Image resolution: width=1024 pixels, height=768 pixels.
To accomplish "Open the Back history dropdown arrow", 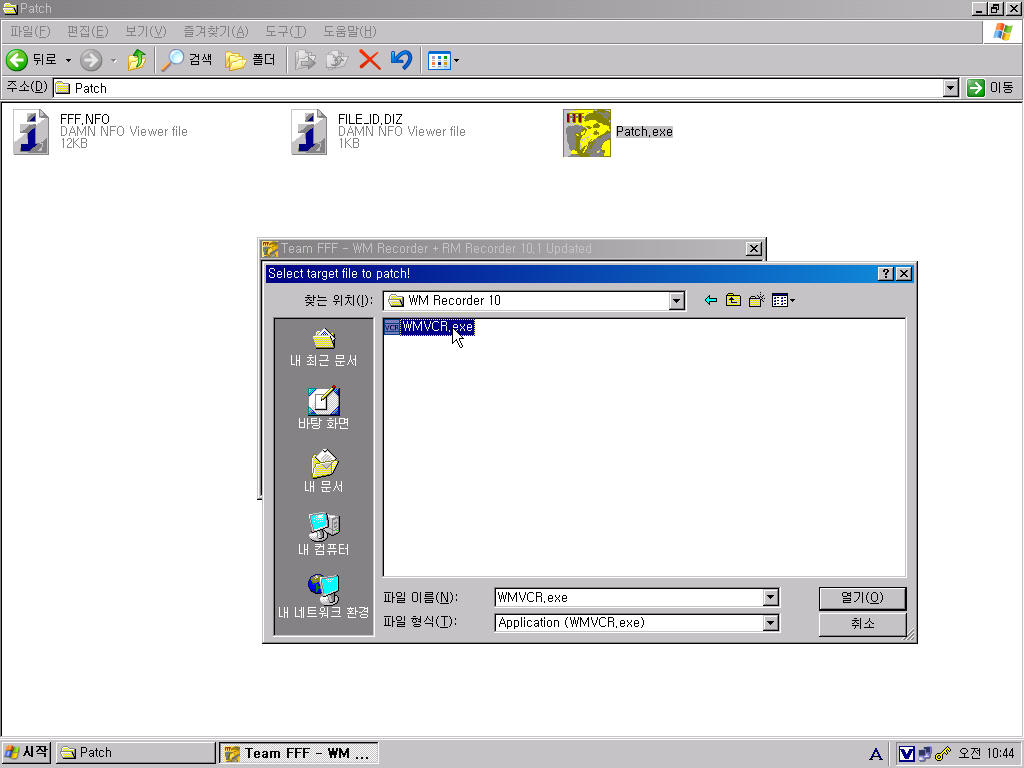I will [x=68, y=60].
